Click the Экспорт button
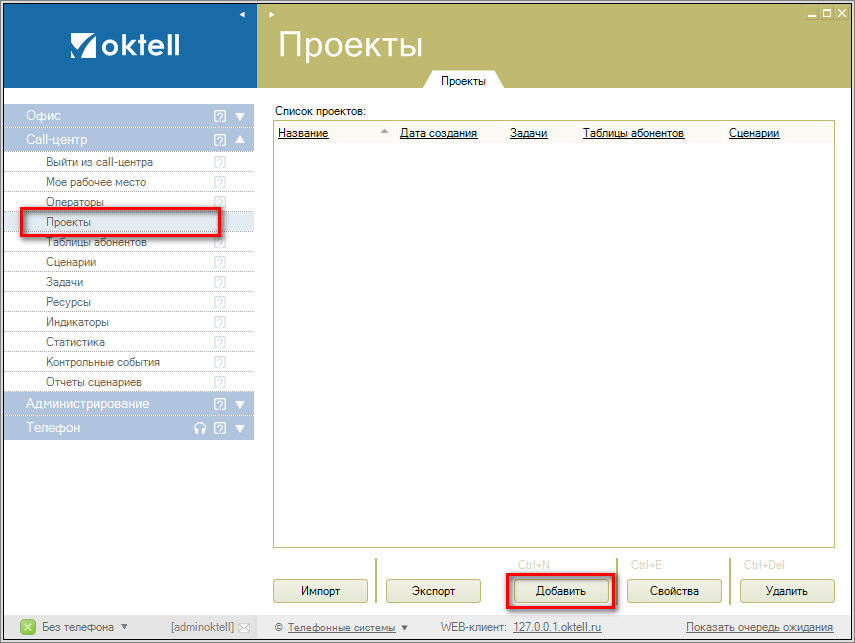Screen dimensions: 855x643 pyautogui.click(x=433, y=591)
